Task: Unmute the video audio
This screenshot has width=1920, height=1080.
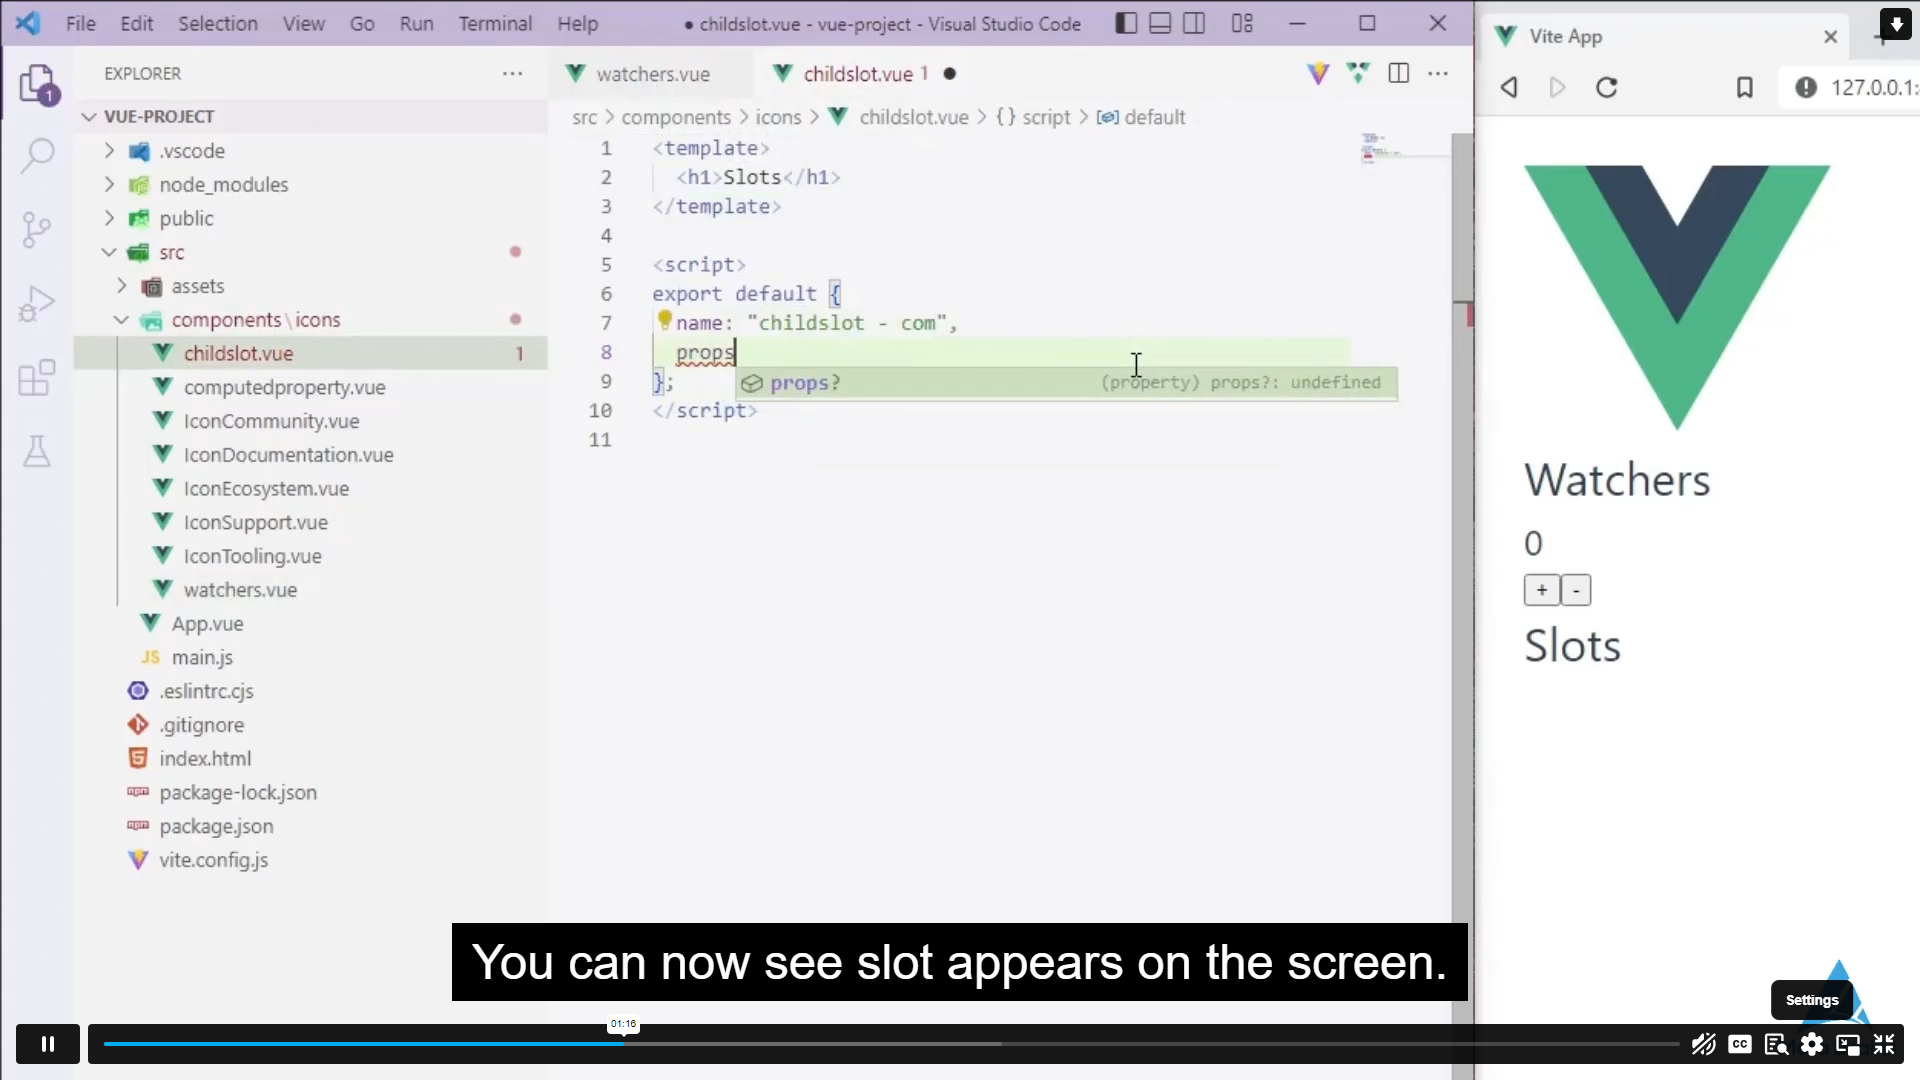Action: (x=1704, y=1044)
